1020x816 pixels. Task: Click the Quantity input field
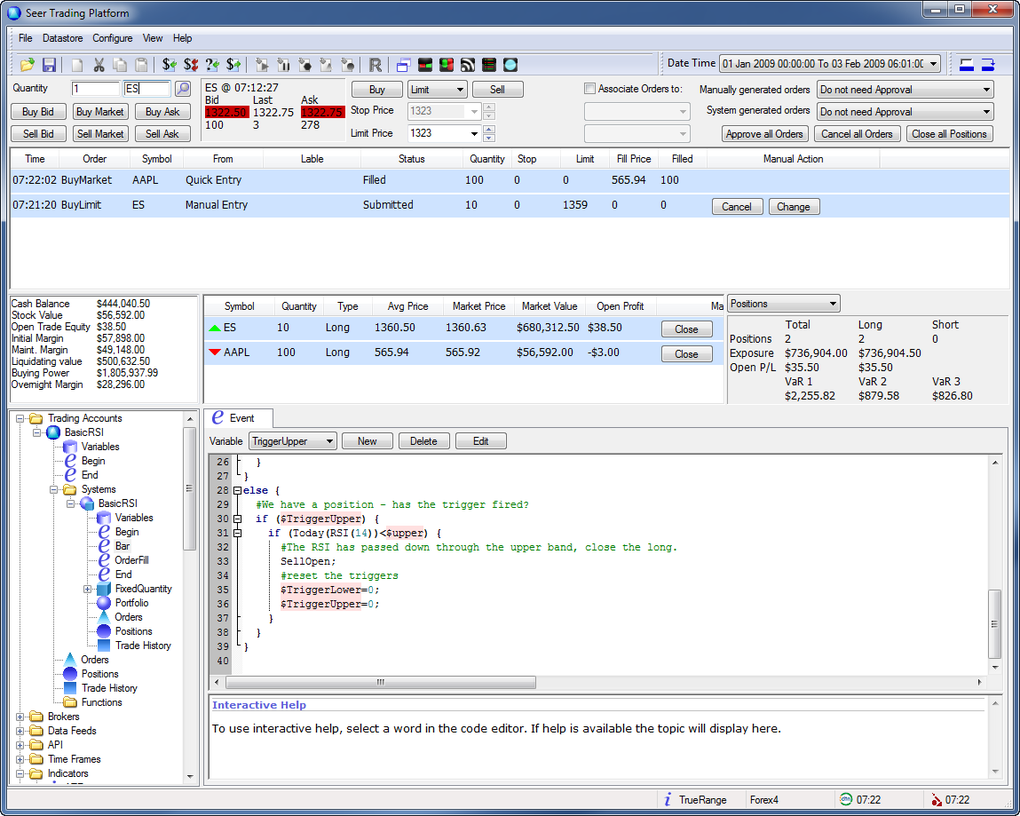(95, 89)
